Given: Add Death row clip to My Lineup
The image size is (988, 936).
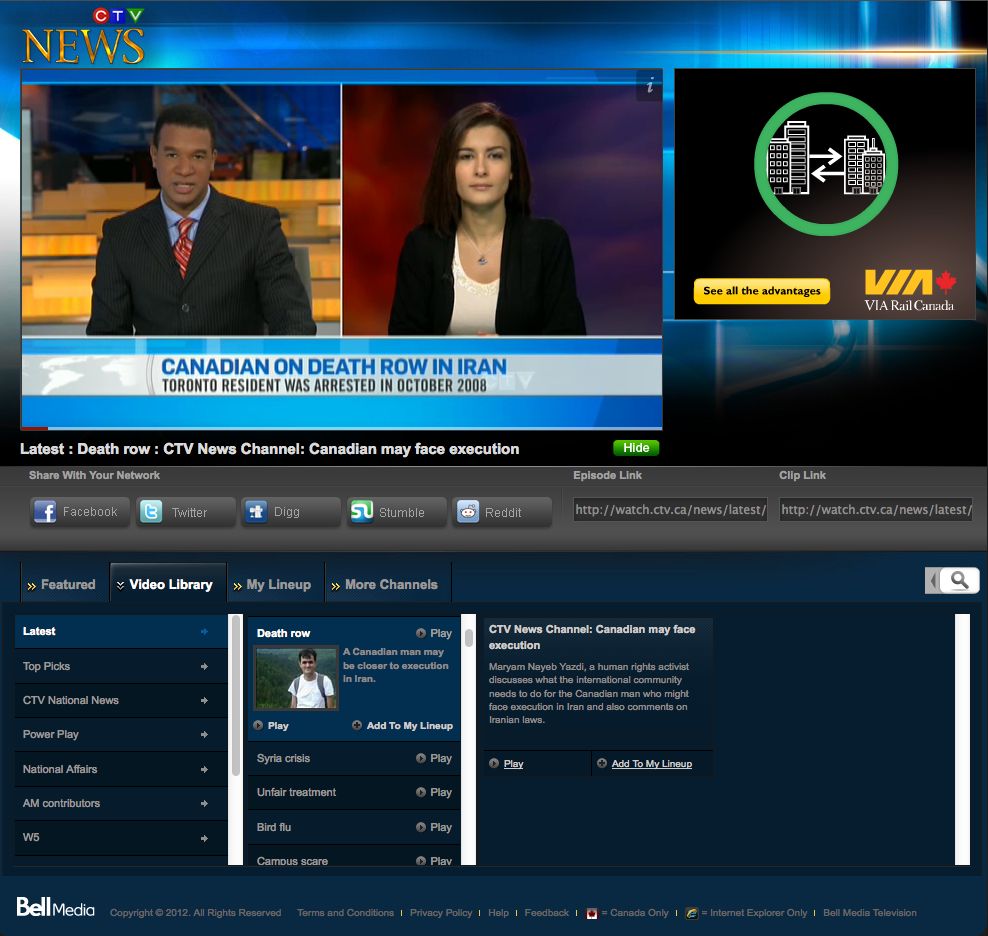Looking at the screenshot, I should [402, 726].
